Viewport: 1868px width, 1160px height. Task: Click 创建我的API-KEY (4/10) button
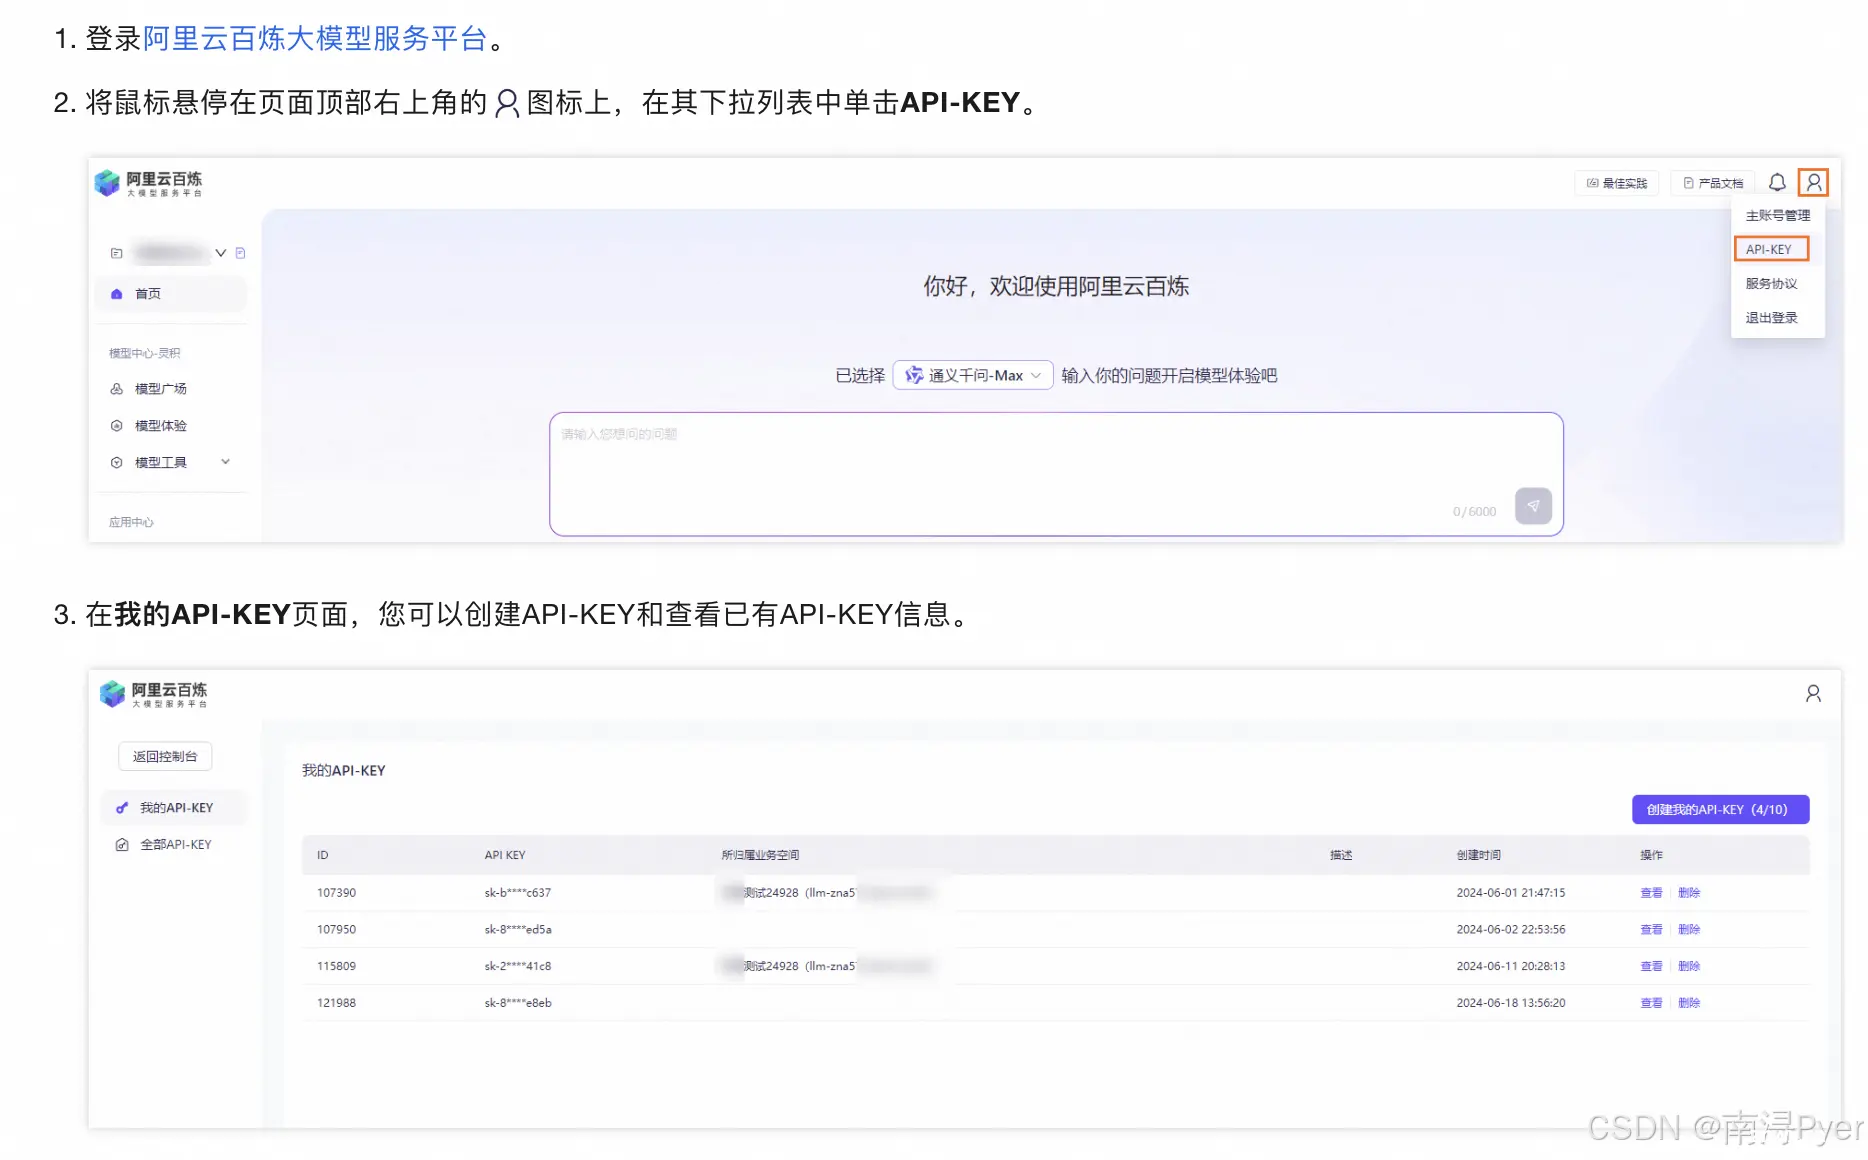1720,809
